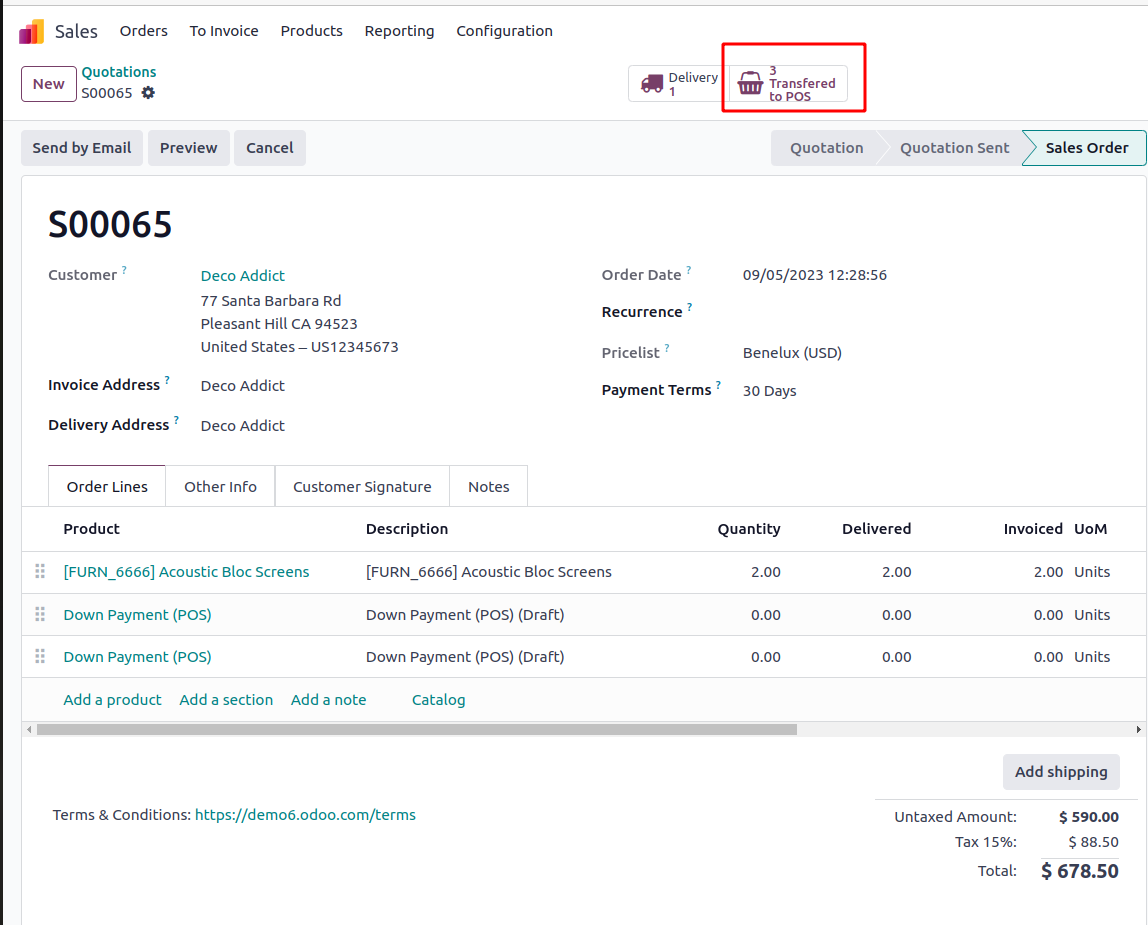This screenshot has width=1148, height=925.
Task: Click the Pricelist help question mark
Action: (666, 348)
